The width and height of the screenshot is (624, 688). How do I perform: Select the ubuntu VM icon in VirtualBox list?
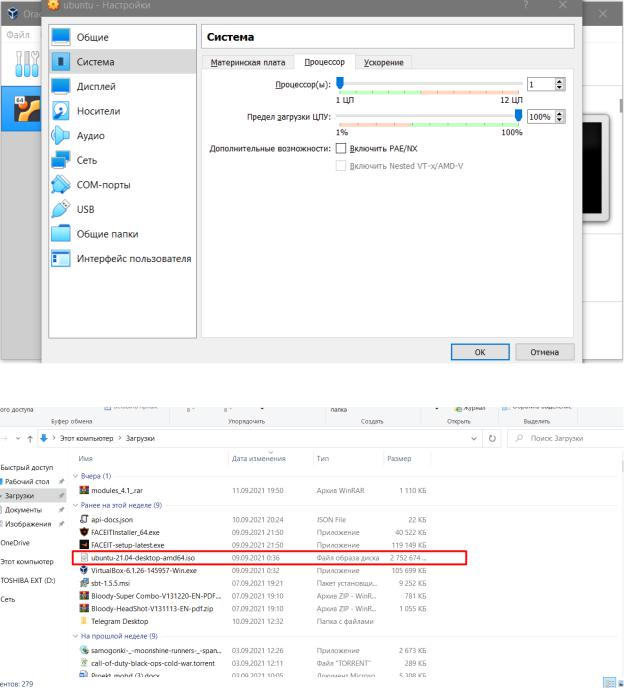26,109
